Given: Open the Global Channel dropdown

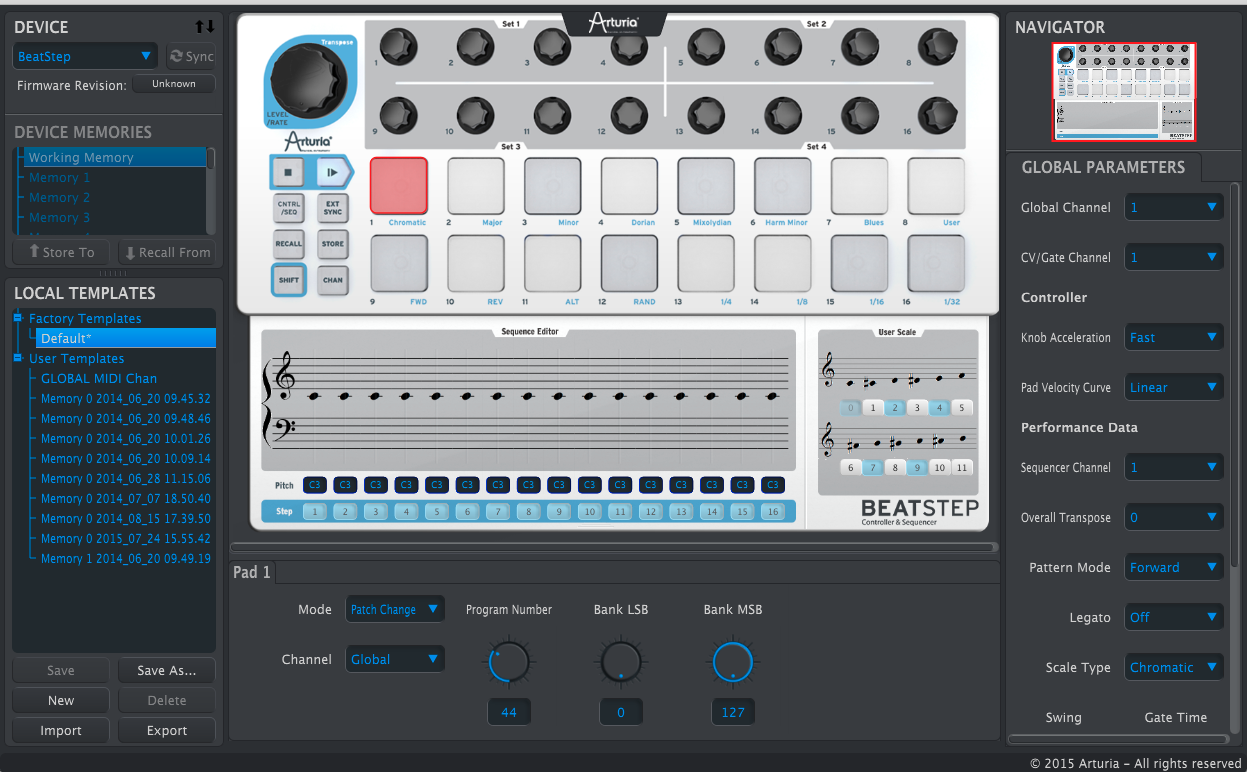Looking at the screenshot, I should click(1174, 207).
